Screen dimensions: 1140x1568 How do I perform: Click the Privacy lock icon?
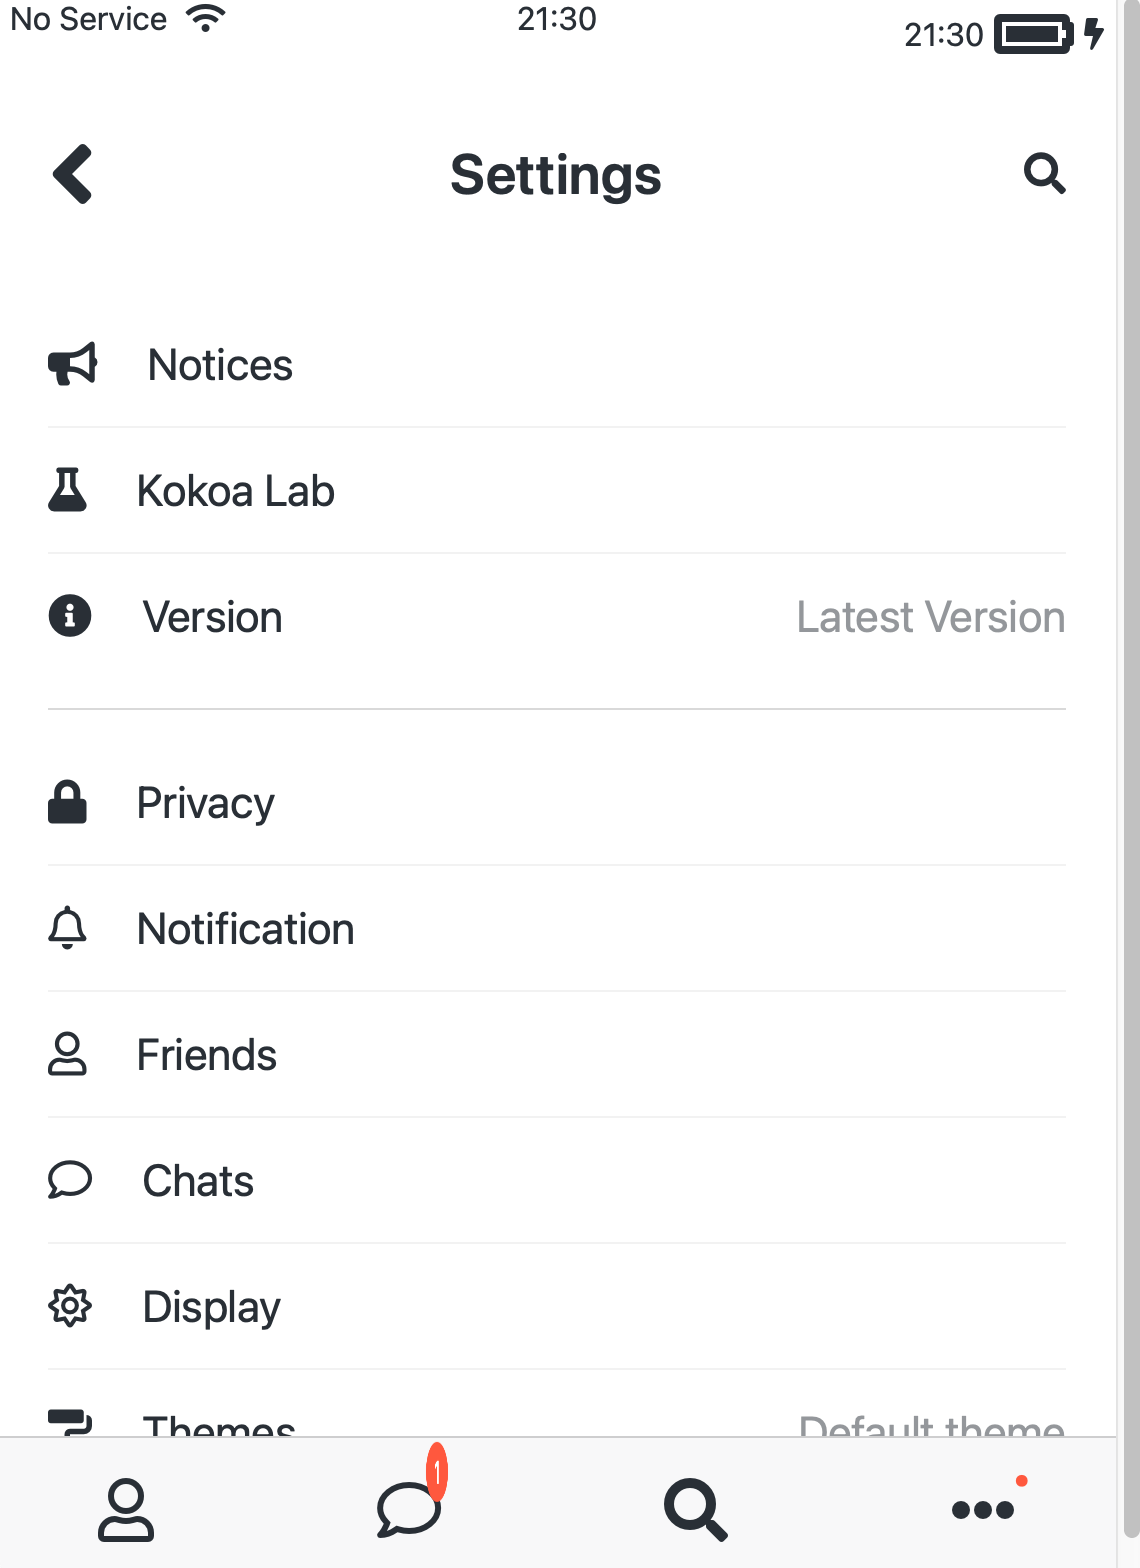tap(67, 802)
